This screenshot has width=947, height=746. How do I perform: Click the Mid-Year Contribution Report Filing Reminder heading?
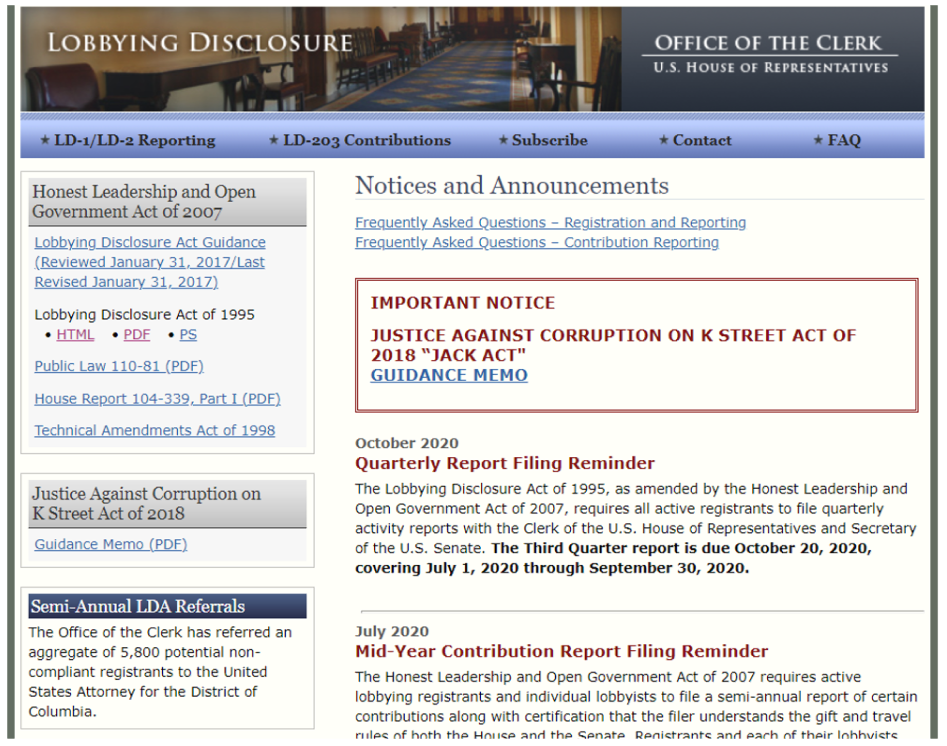(561, 651)
